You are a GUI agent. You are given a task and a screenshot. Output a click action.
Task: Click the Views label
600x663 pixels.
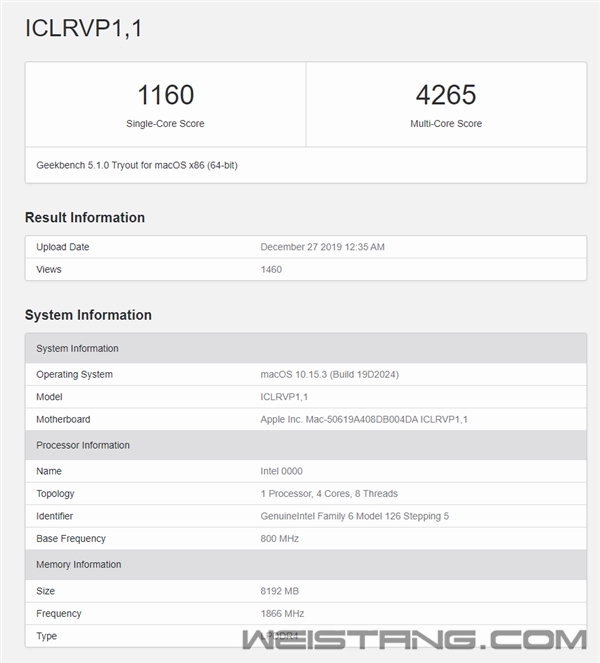[49, 269]
